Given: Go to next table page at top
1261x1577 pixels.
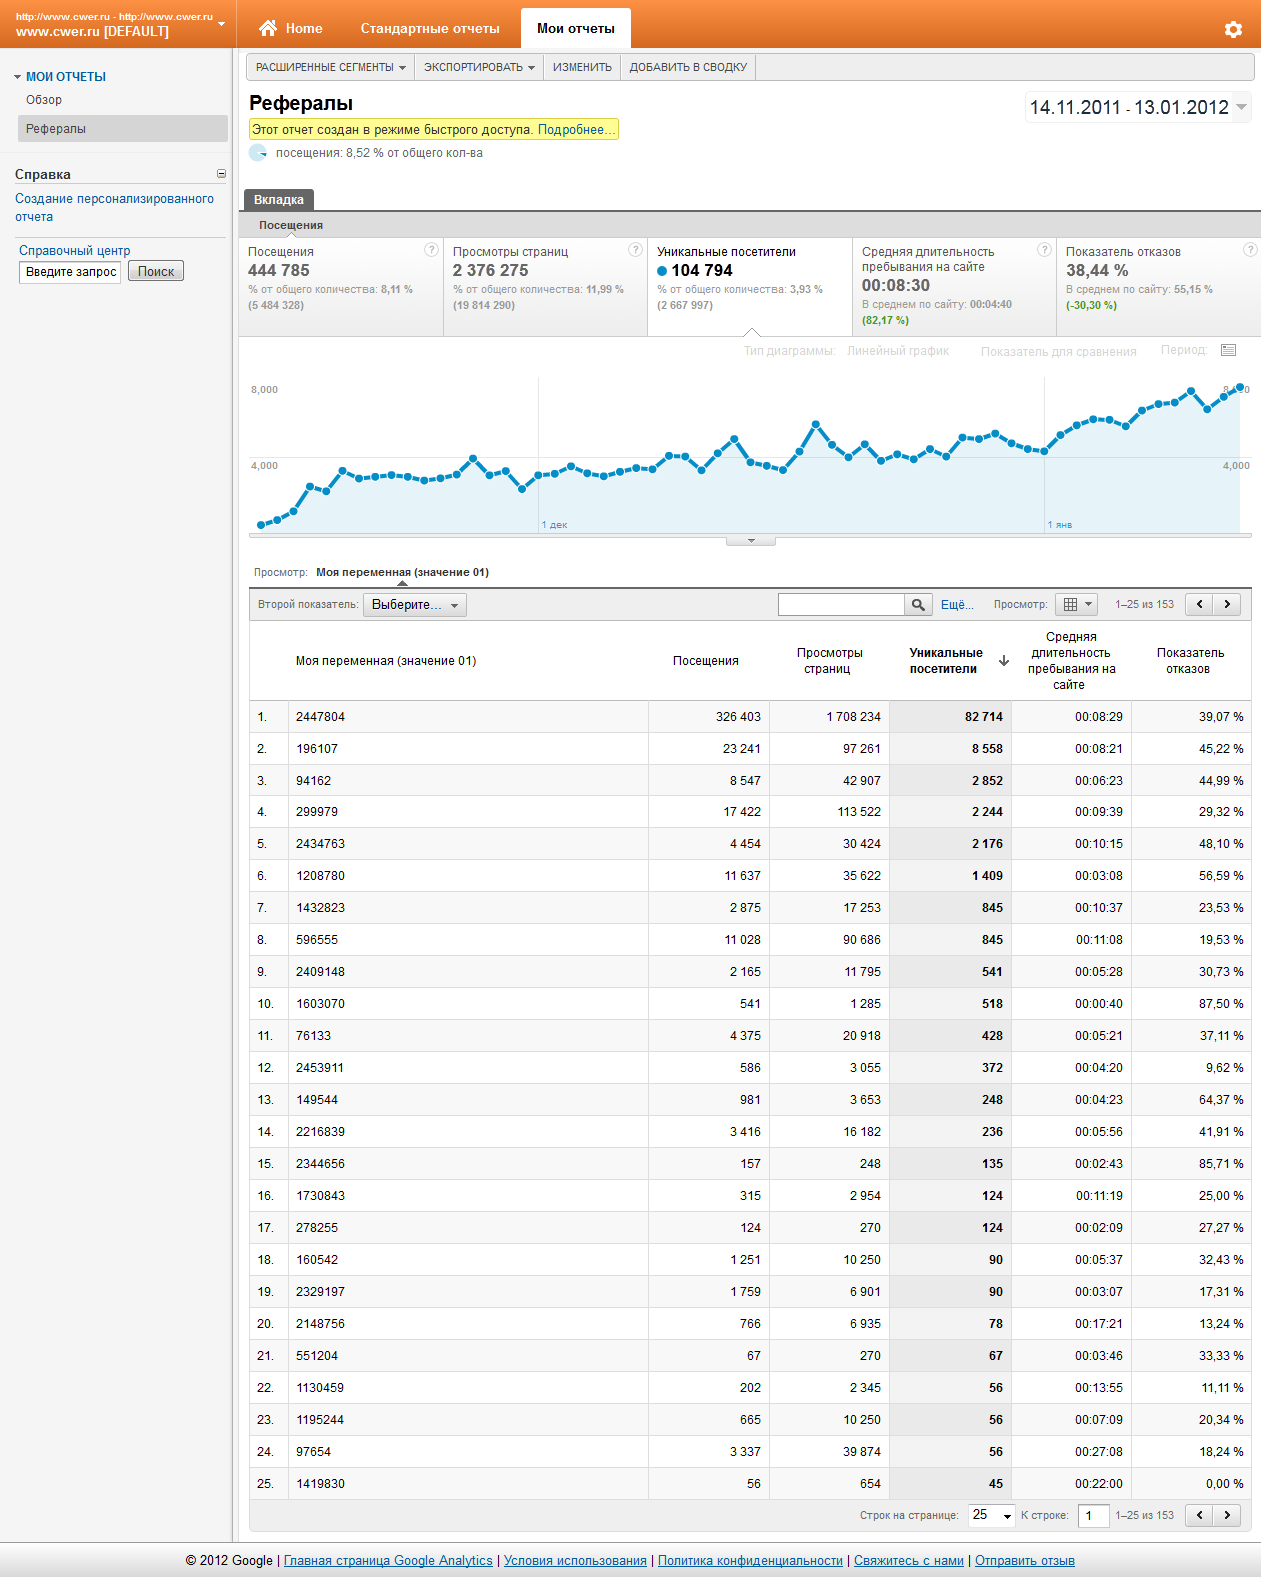Looking at the screenshot, I should pyautogui.click(x=1227, y=604).
